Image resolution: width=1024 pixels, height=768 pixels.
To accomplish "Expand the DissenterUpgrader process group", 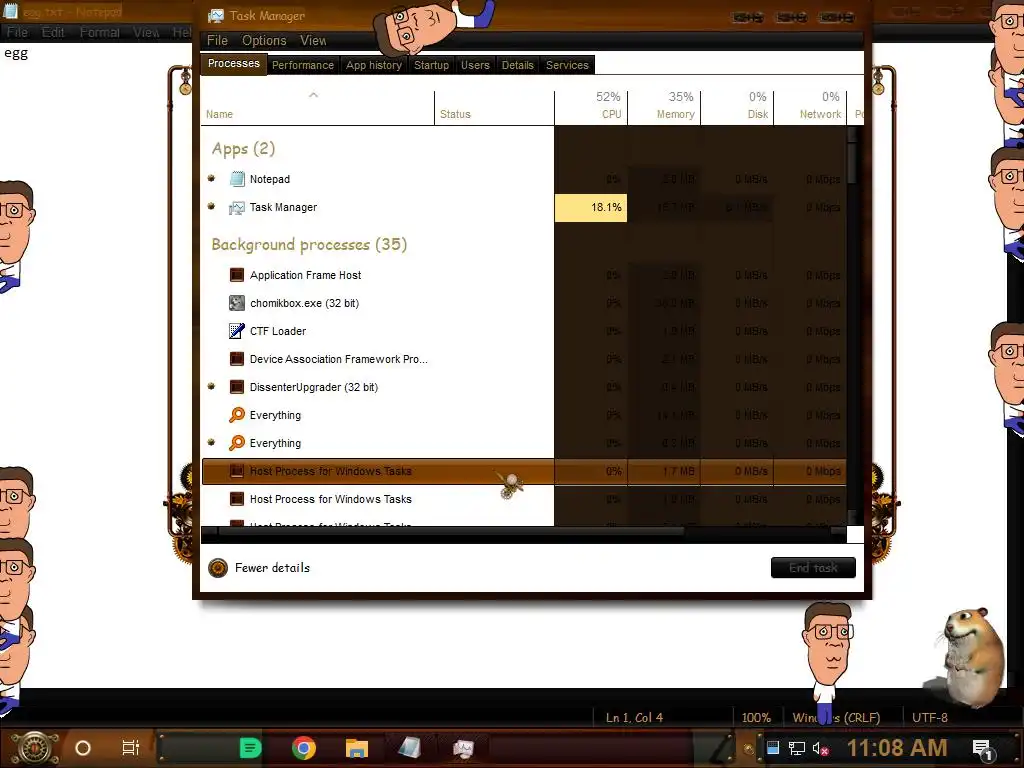I will [211, 386].
